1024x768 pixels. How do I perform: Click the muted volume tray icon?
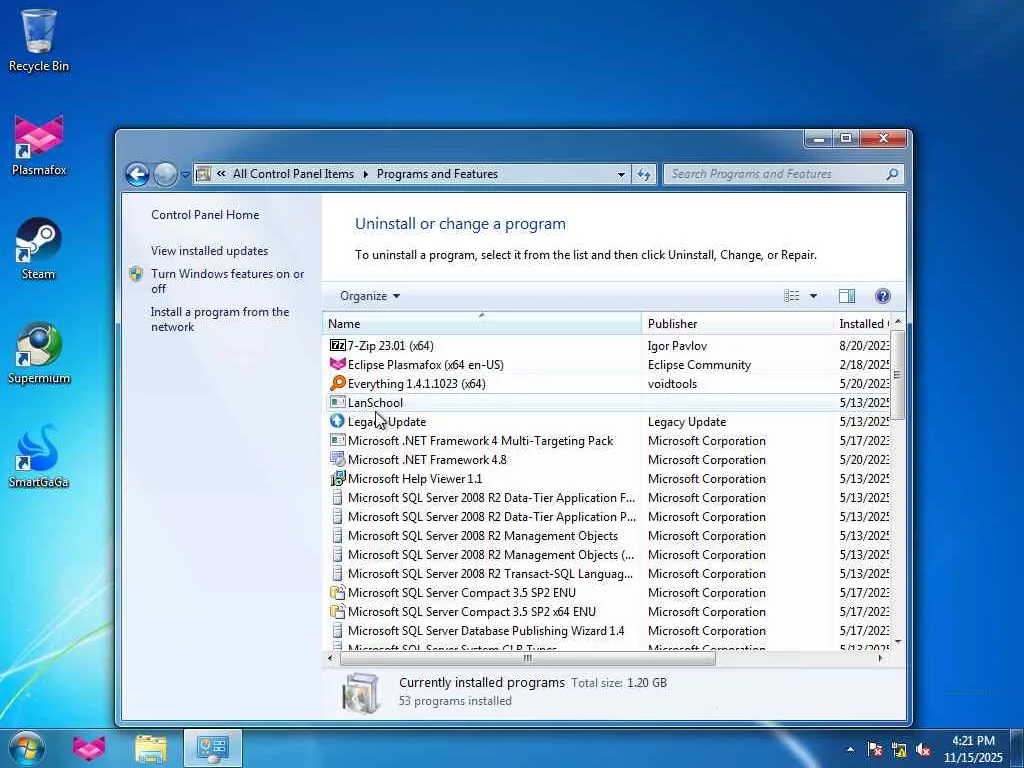point(923,750)
